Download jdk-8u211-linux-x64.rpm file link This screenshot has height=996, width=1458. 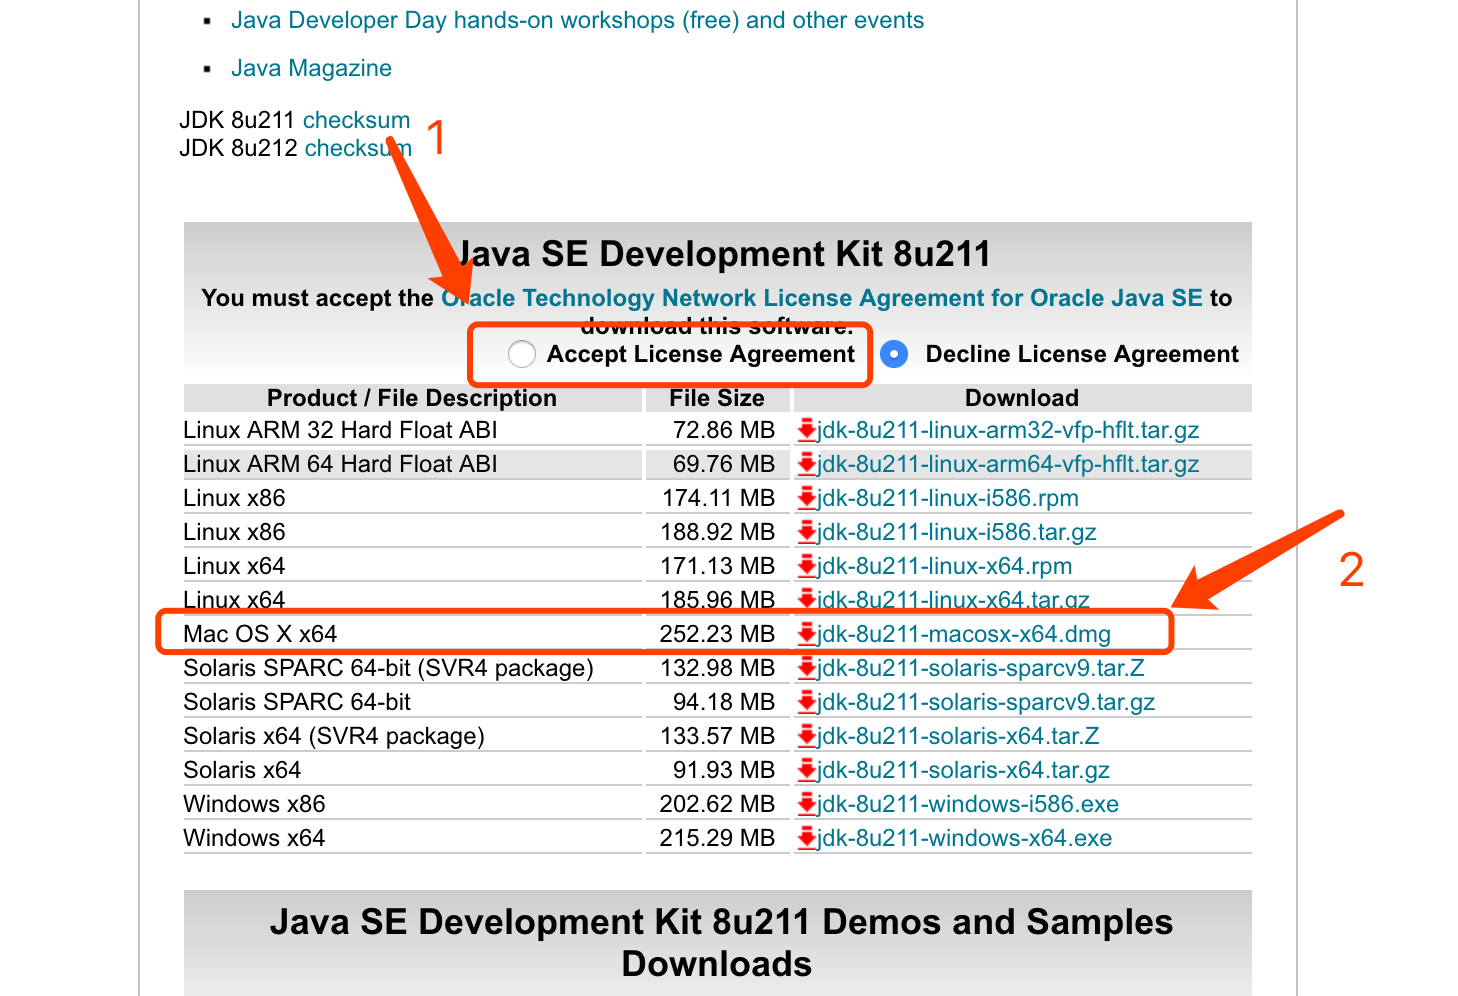(944, 566)
